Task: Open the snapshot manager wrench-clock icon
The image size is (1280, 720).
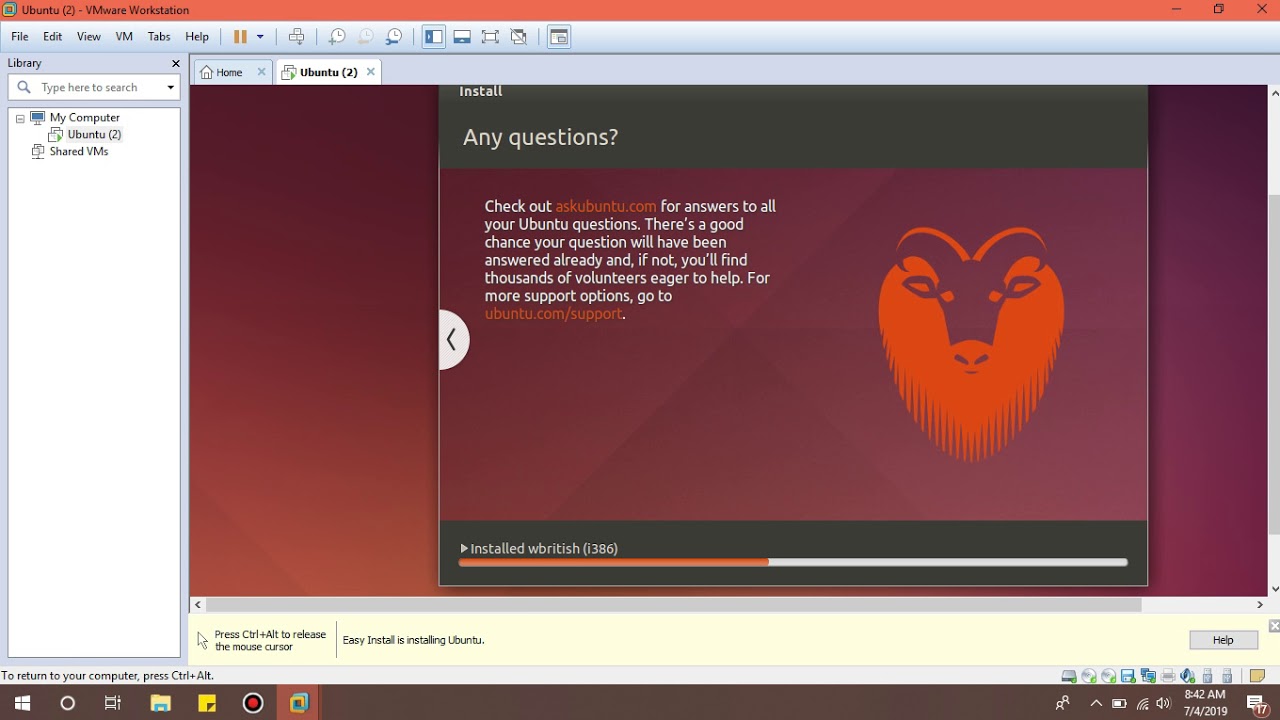Action: [x=394, y=37]
